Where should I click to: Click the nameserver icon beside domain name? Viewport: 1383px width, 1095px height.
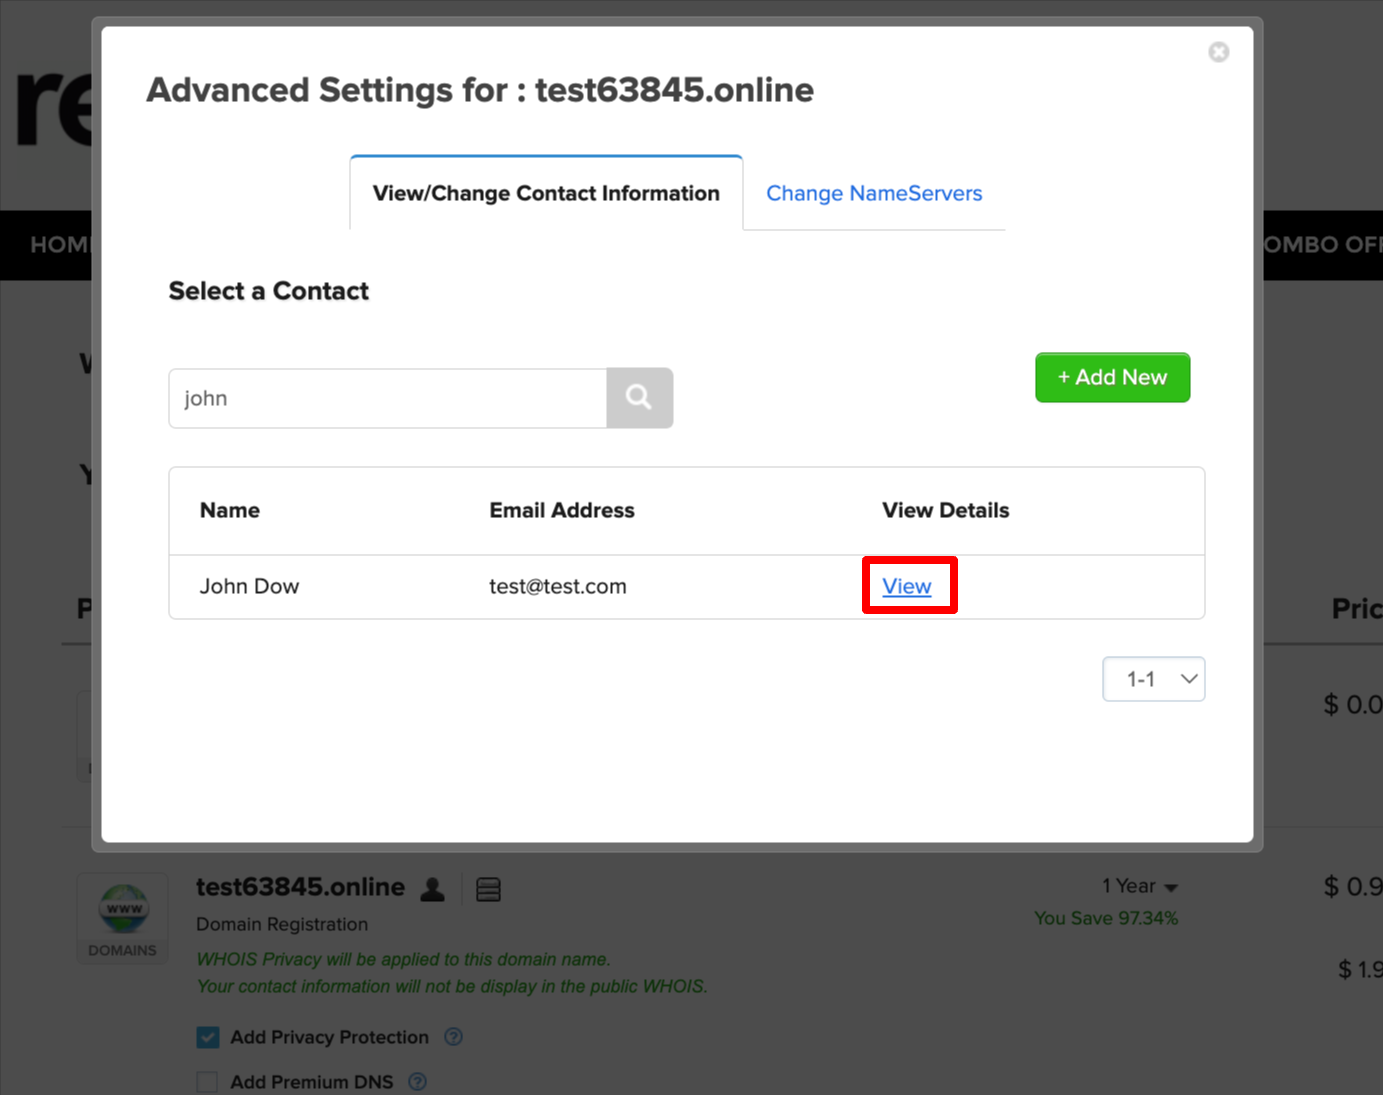point(488,889)
